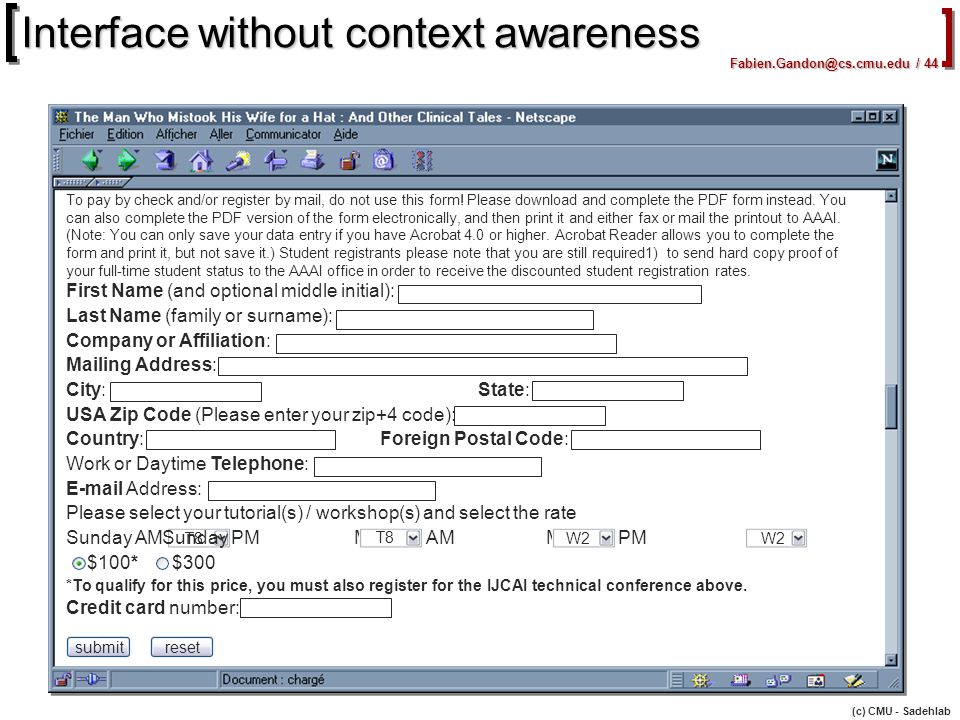The image size is (960, 720).
Task: Open the Home page house icon
Action: tap(201, 161)
